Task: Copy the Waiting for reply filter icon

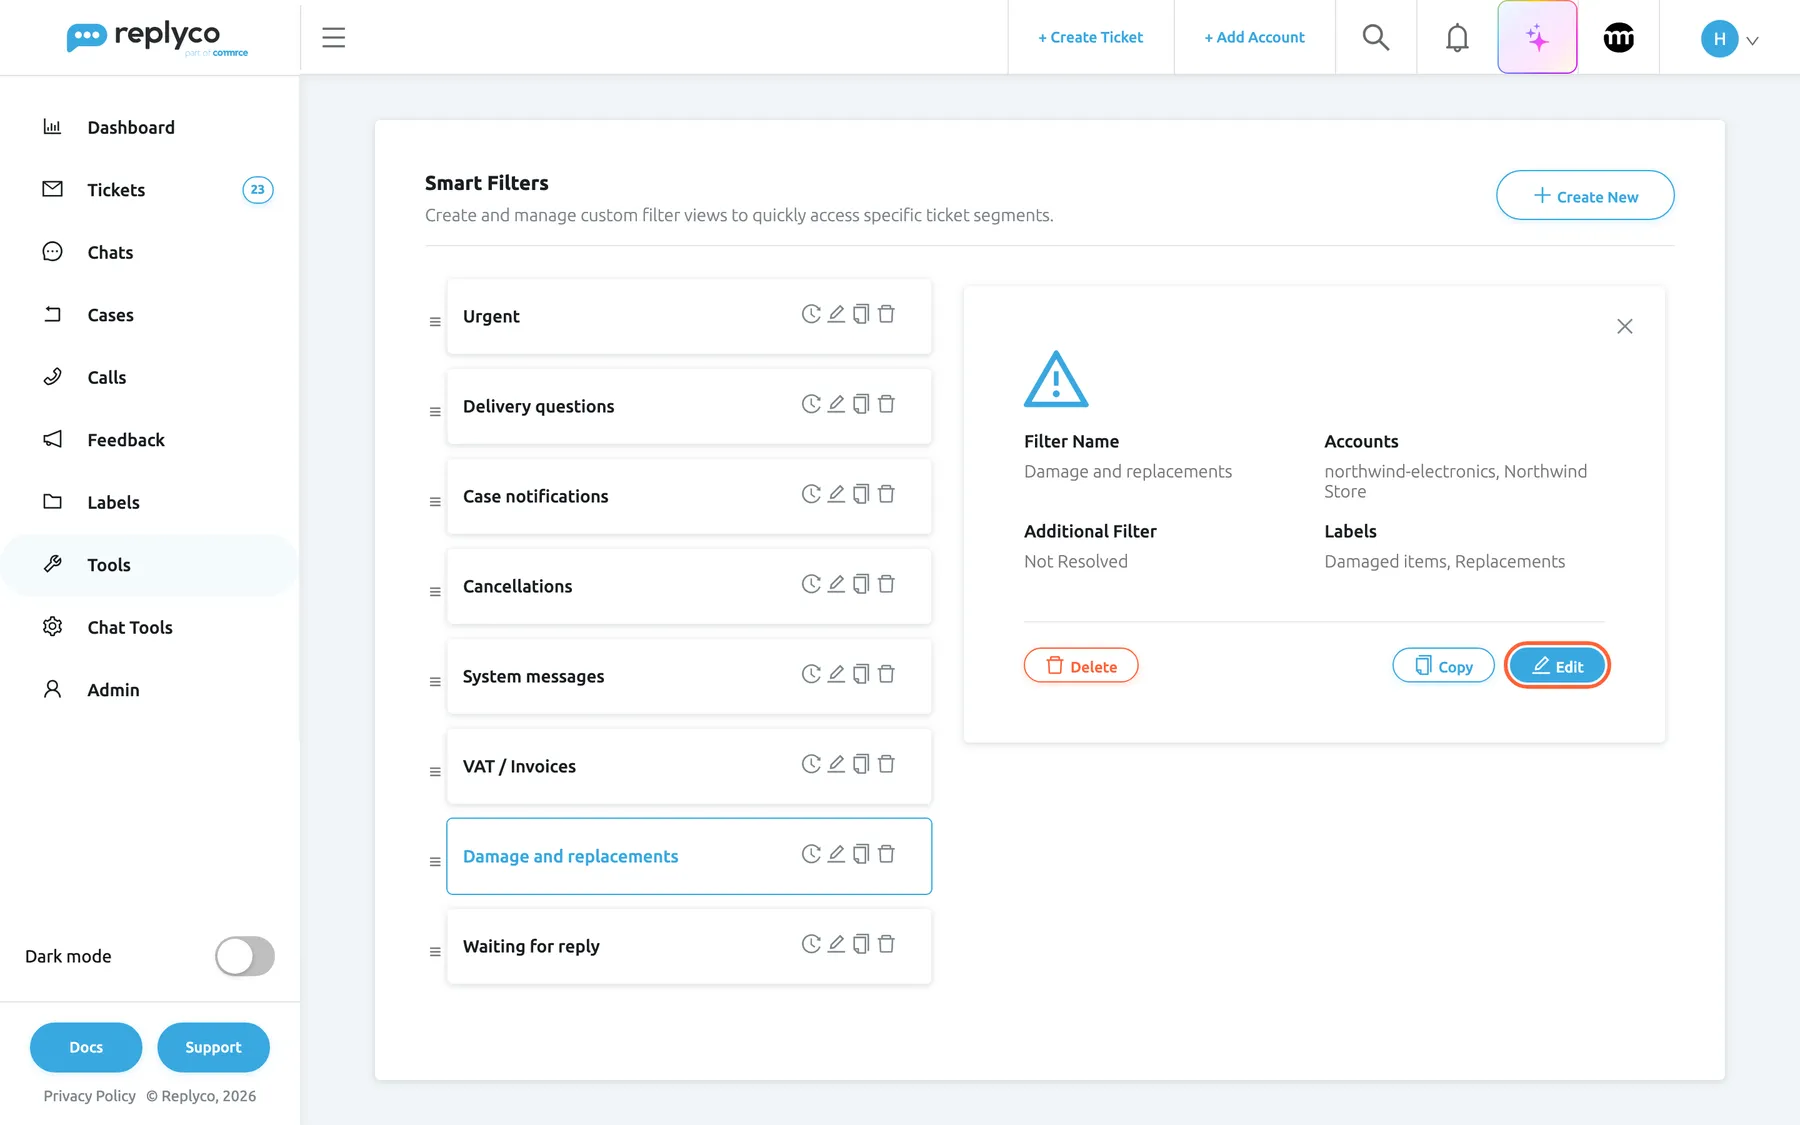Action: click(861, 944)
